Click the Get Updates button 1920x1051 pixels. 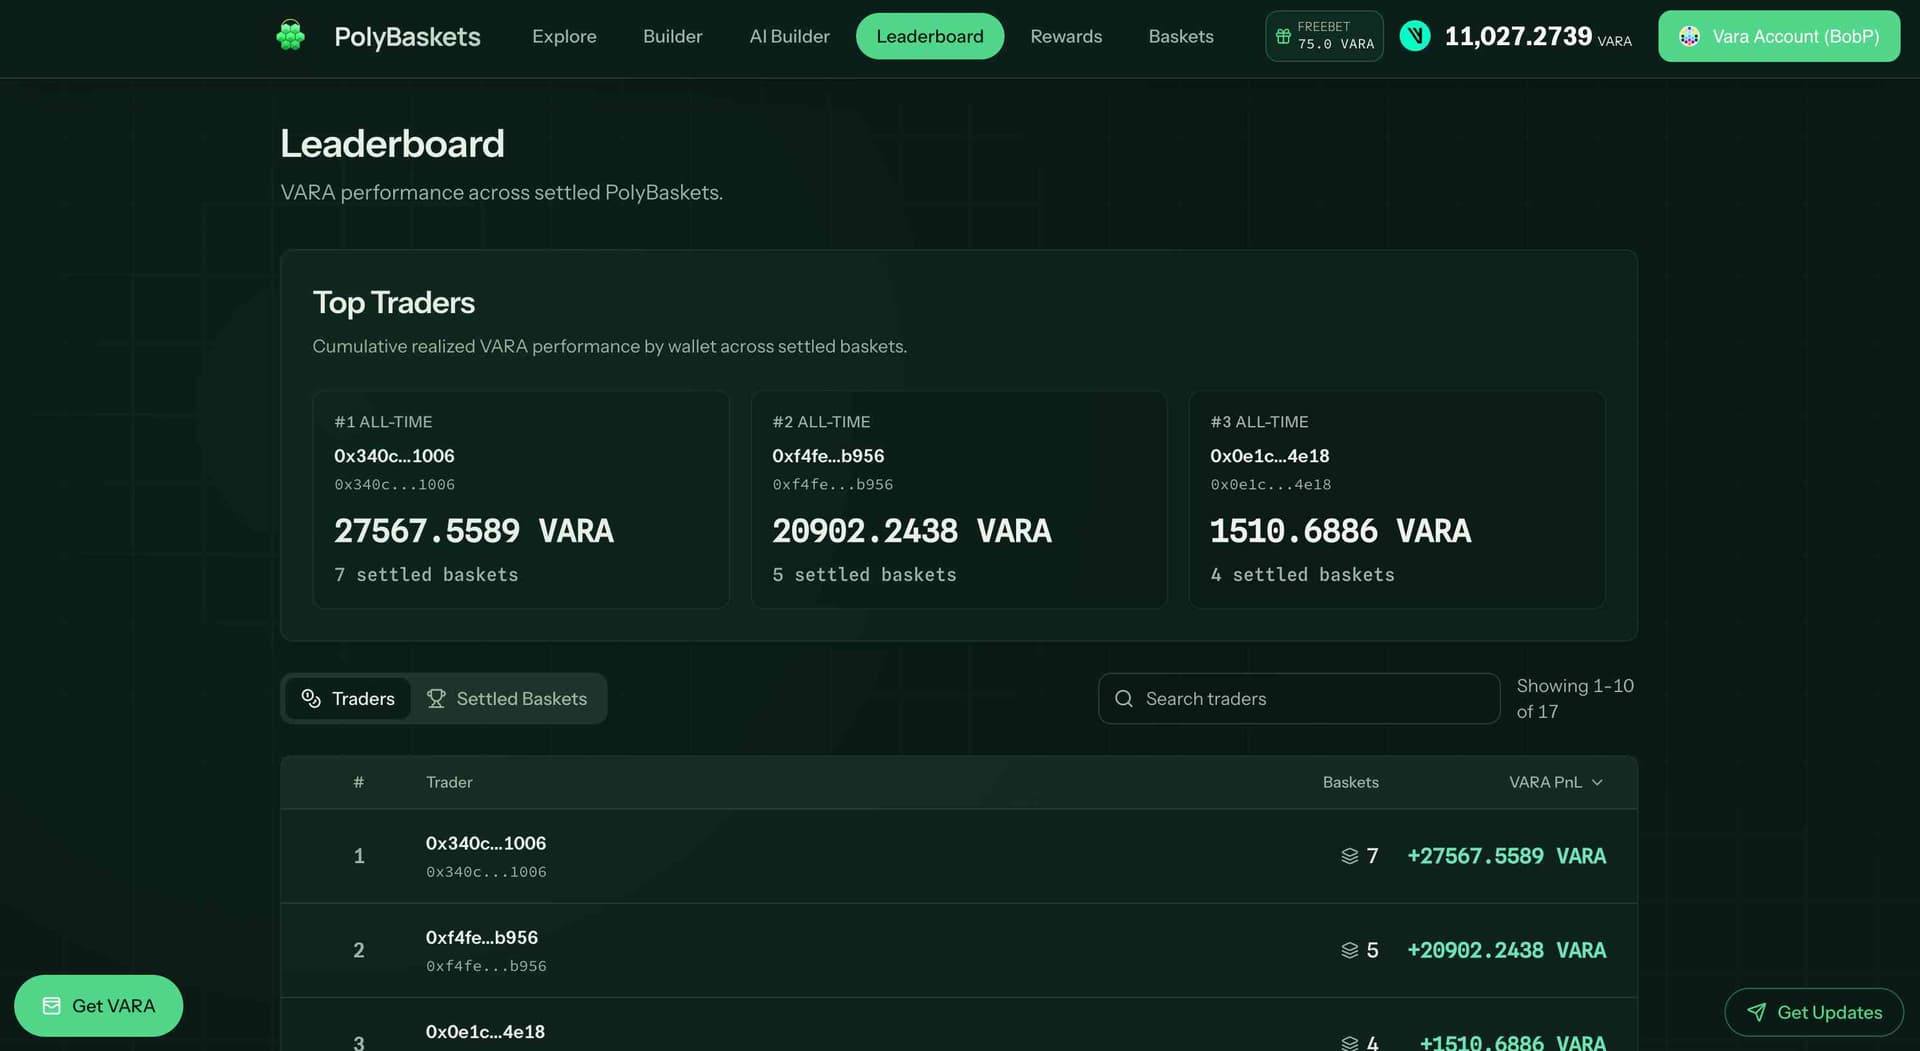pos(1814,1012)
